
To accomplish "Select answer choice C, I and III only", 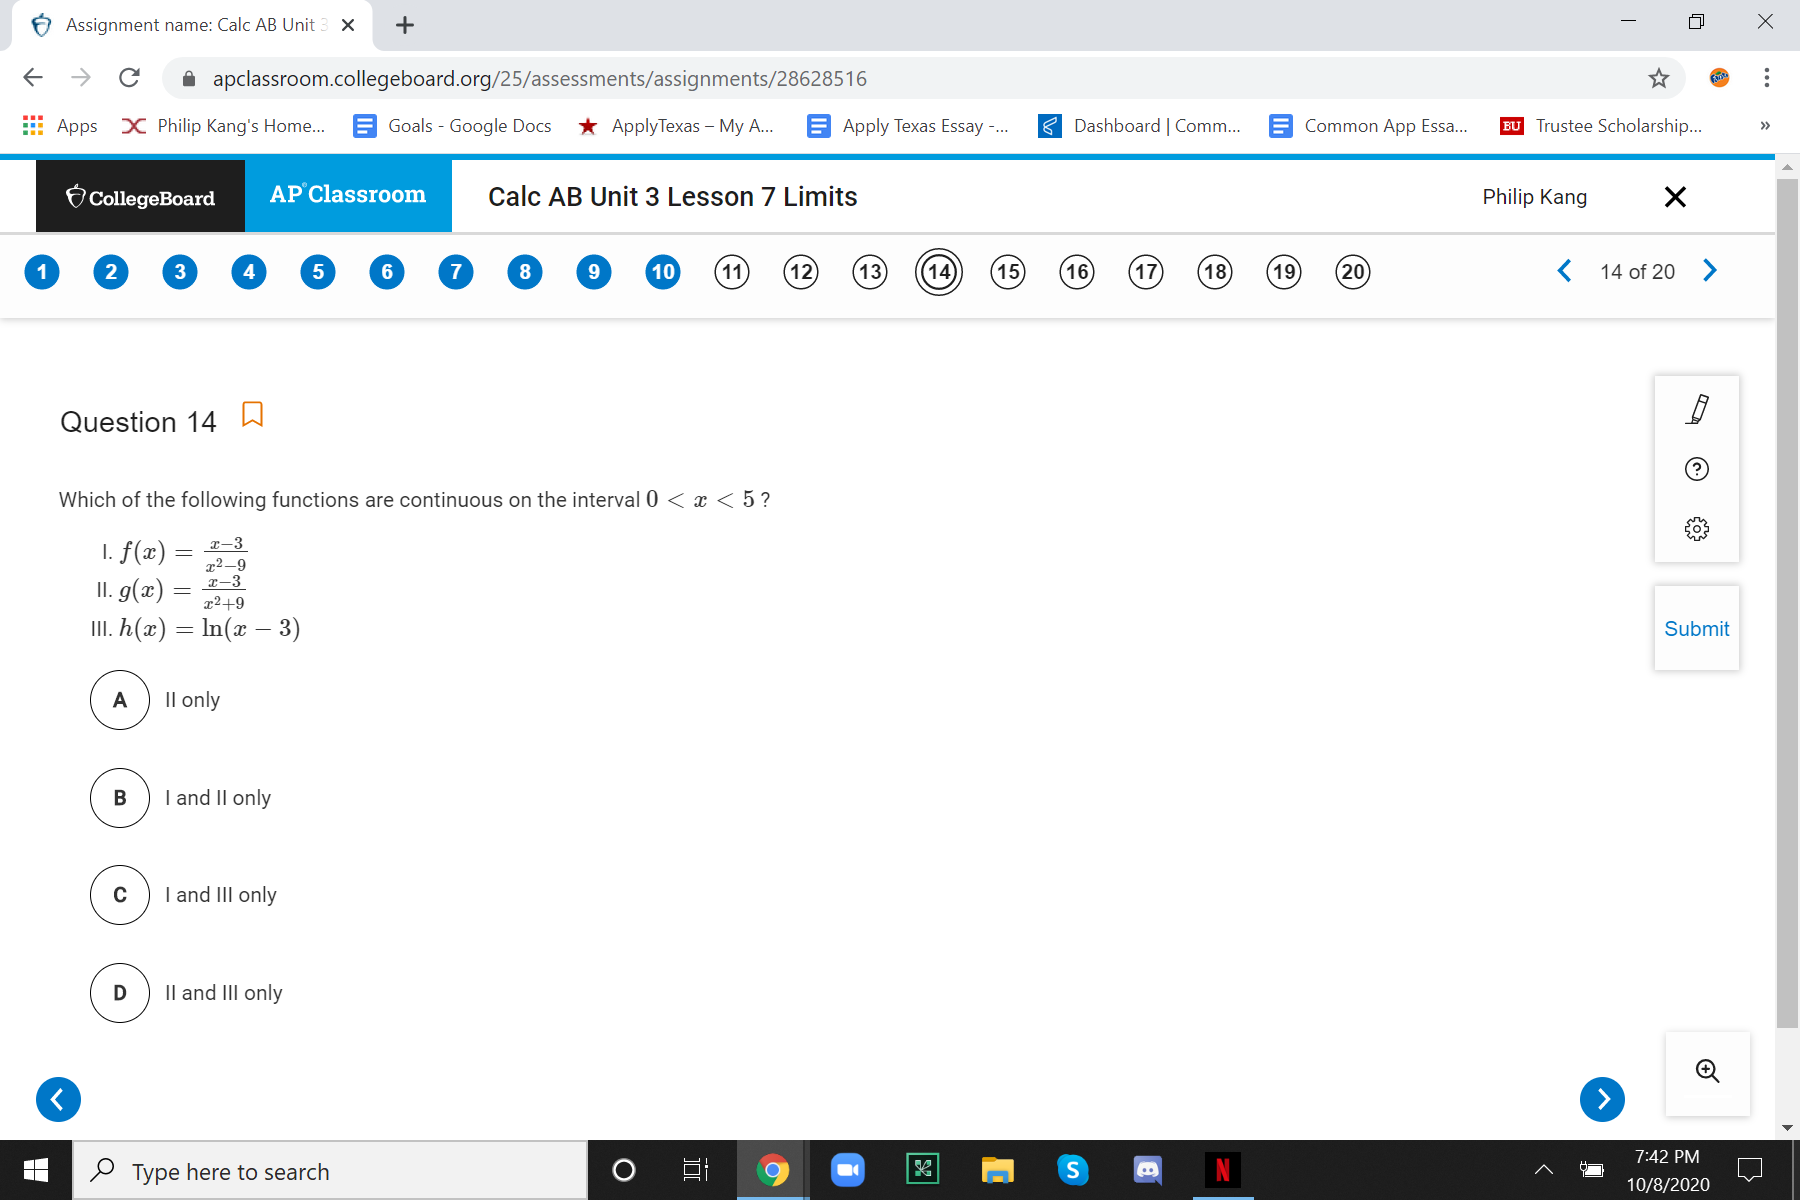I will 120,895.
